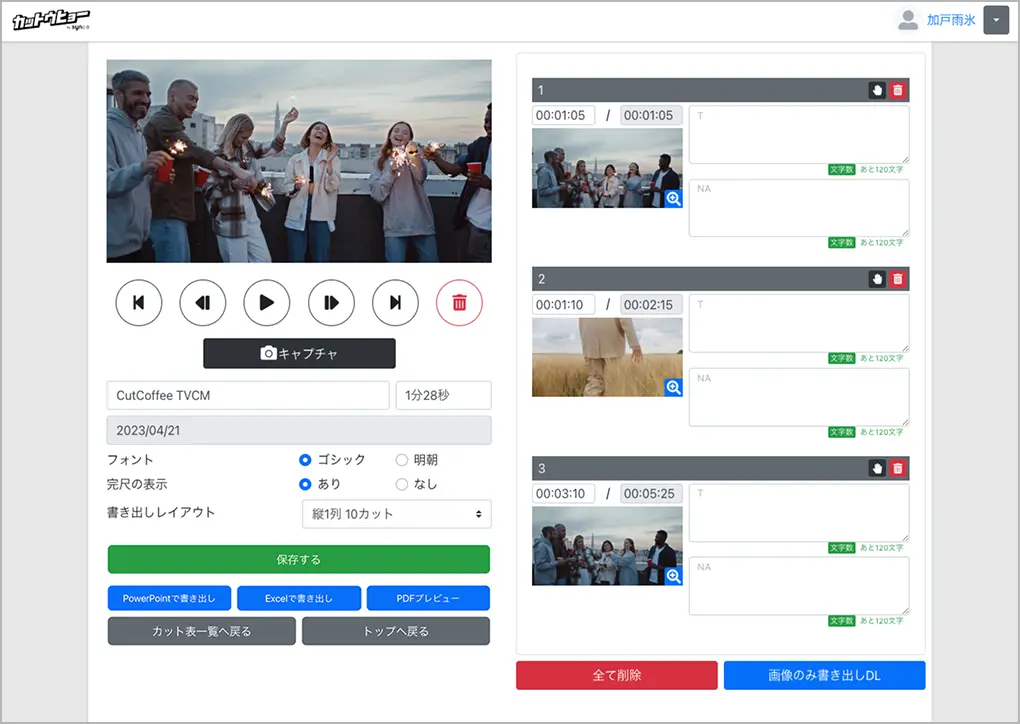Image resolution: width=1020 pixels, height=724 pixels.
Task: Step forward one frame in the video
Action: pos(331,303)
